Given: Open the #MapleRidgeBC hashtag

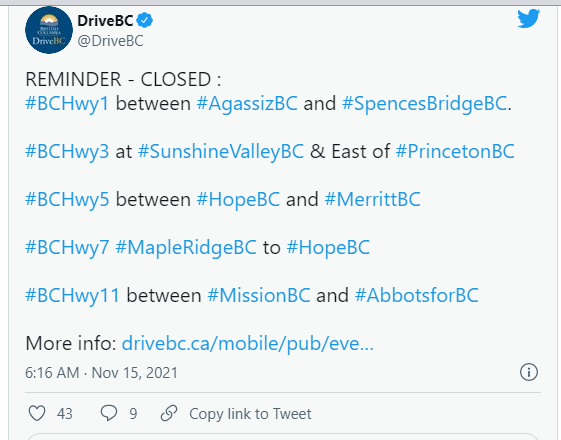Looking at the screenshot, I should pyautogui.click(x=186, y=248).
